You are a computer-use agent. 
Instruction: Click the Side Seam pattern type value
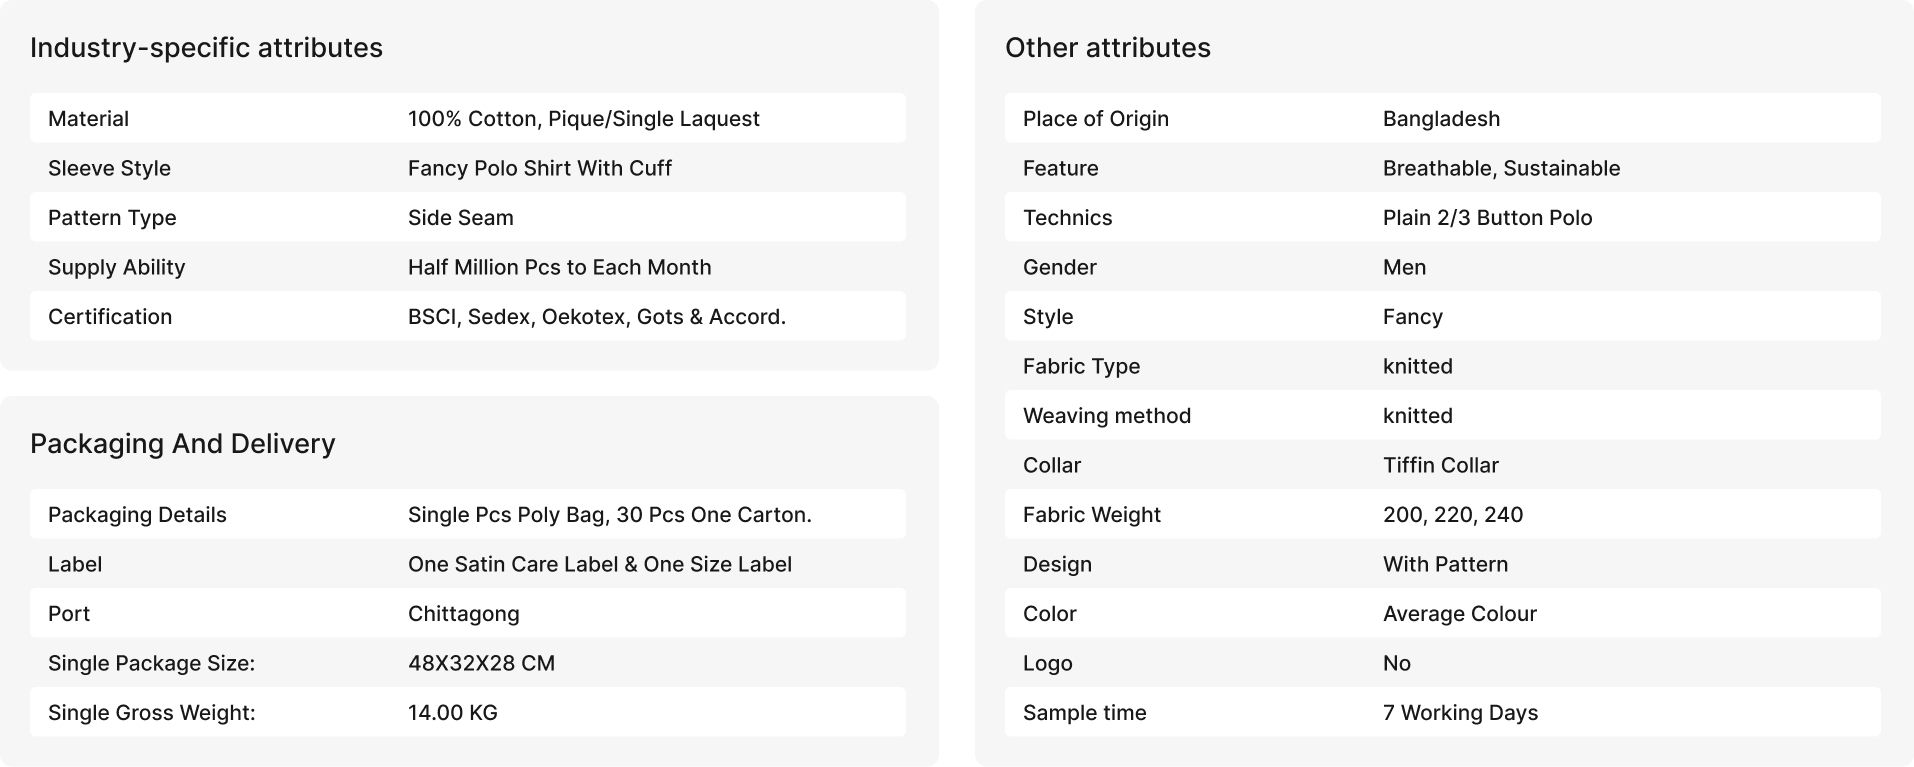(461, 218)
